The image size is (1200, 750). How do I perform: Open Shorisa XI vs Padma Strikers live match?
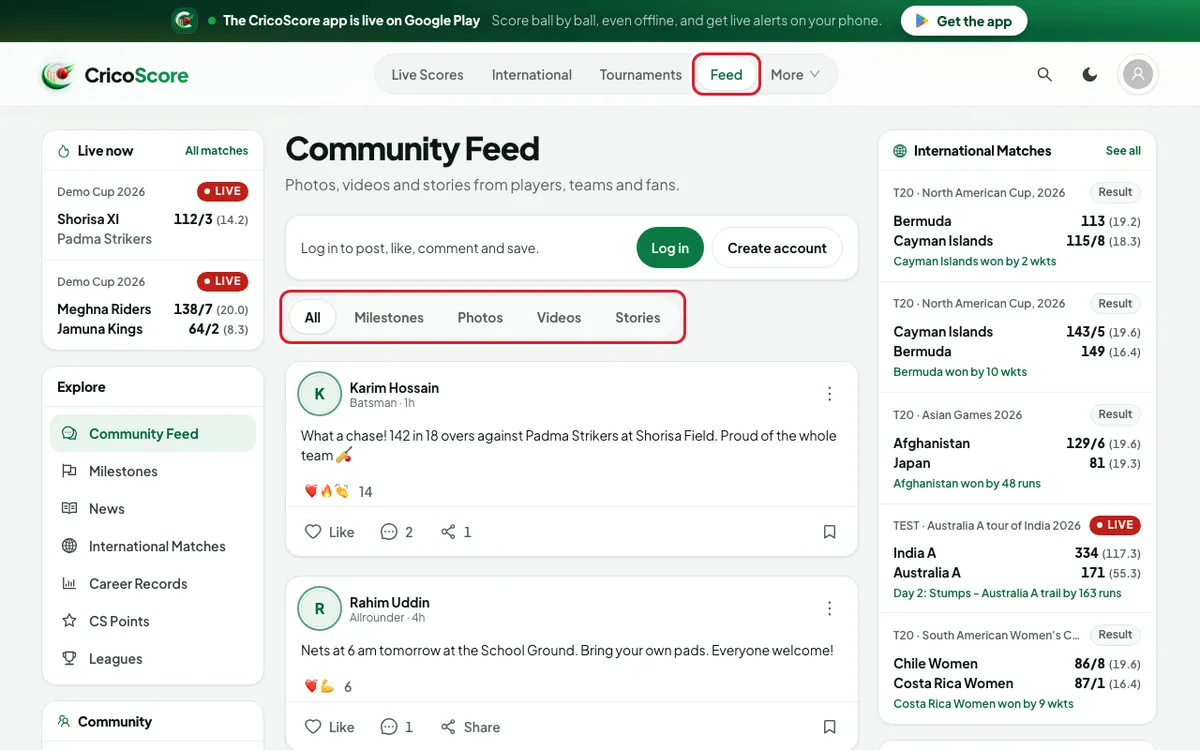click(153, 216)
